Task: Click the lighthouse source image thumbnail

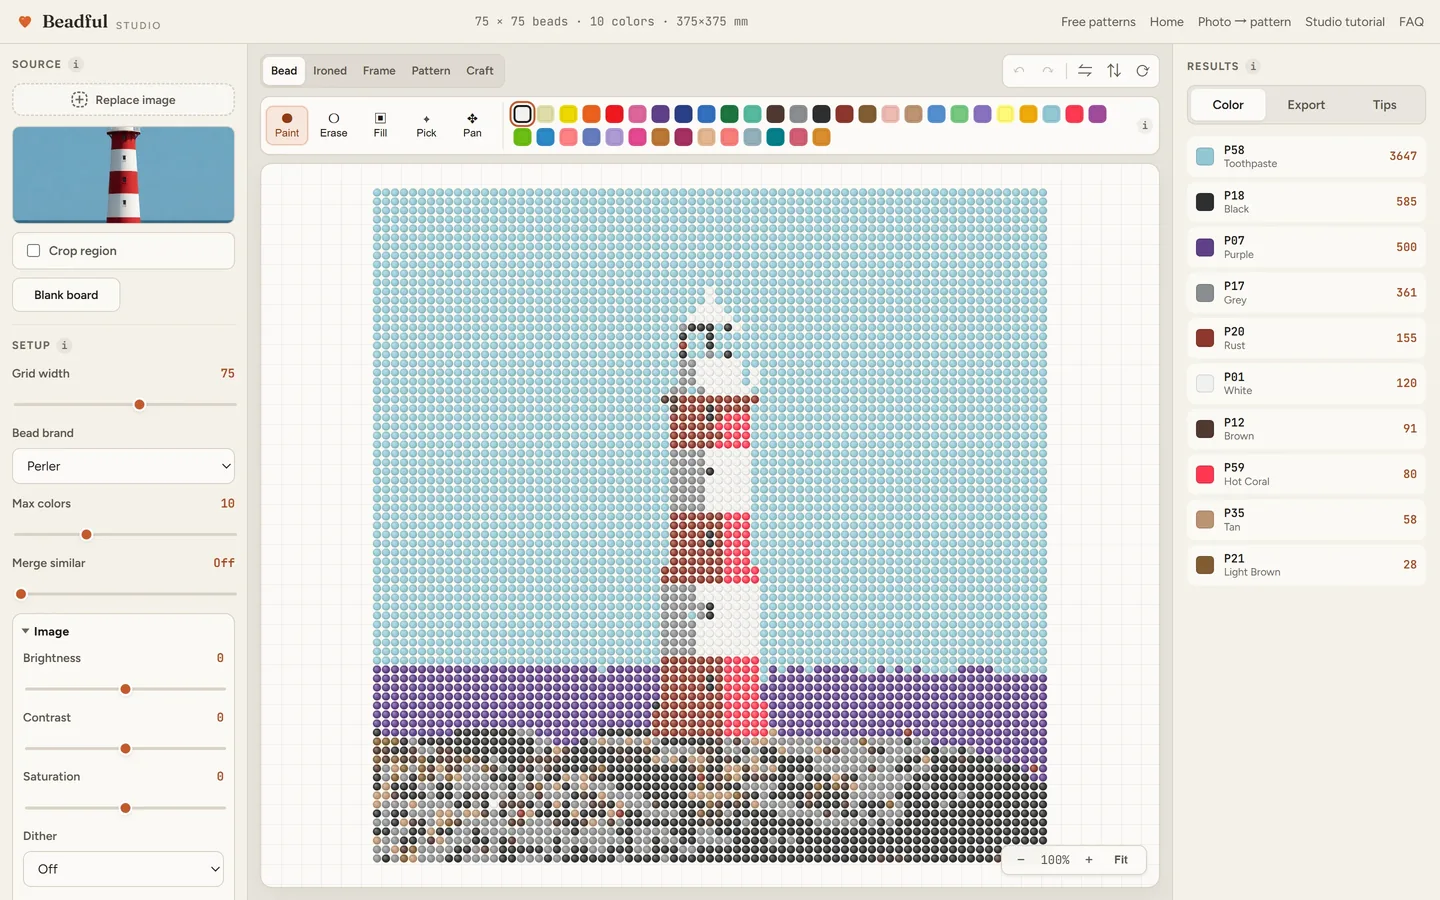Action: coord(123,175)
